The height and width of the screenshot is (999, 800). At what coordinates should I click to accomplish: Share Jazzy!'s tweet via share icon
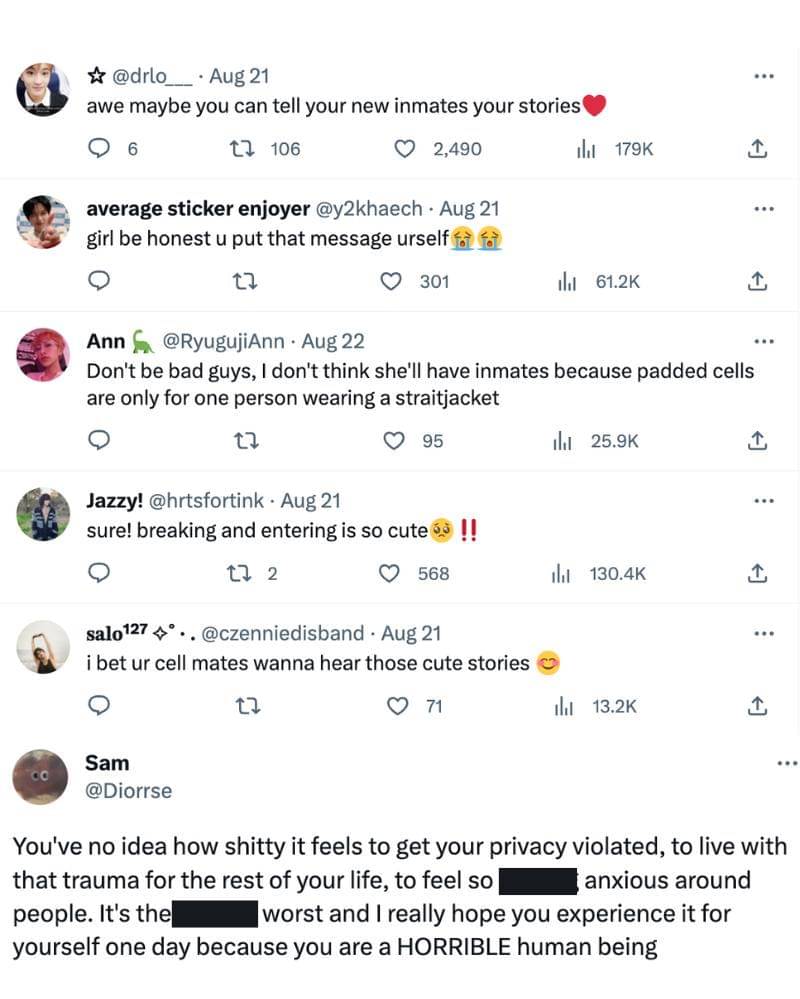pos(757,574)
